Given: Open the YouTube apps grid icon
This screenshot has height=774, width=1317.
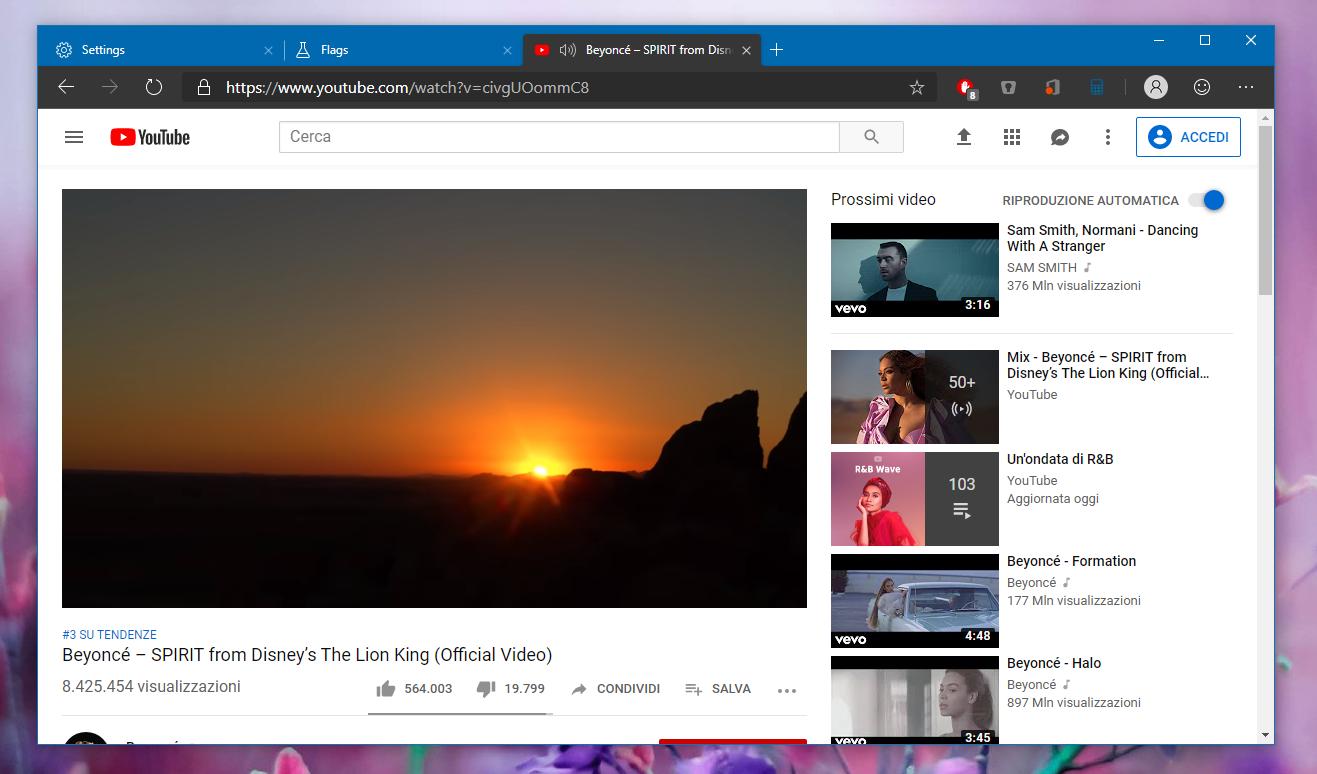Looking at the screenshot, I should [x=1012, y=137].
